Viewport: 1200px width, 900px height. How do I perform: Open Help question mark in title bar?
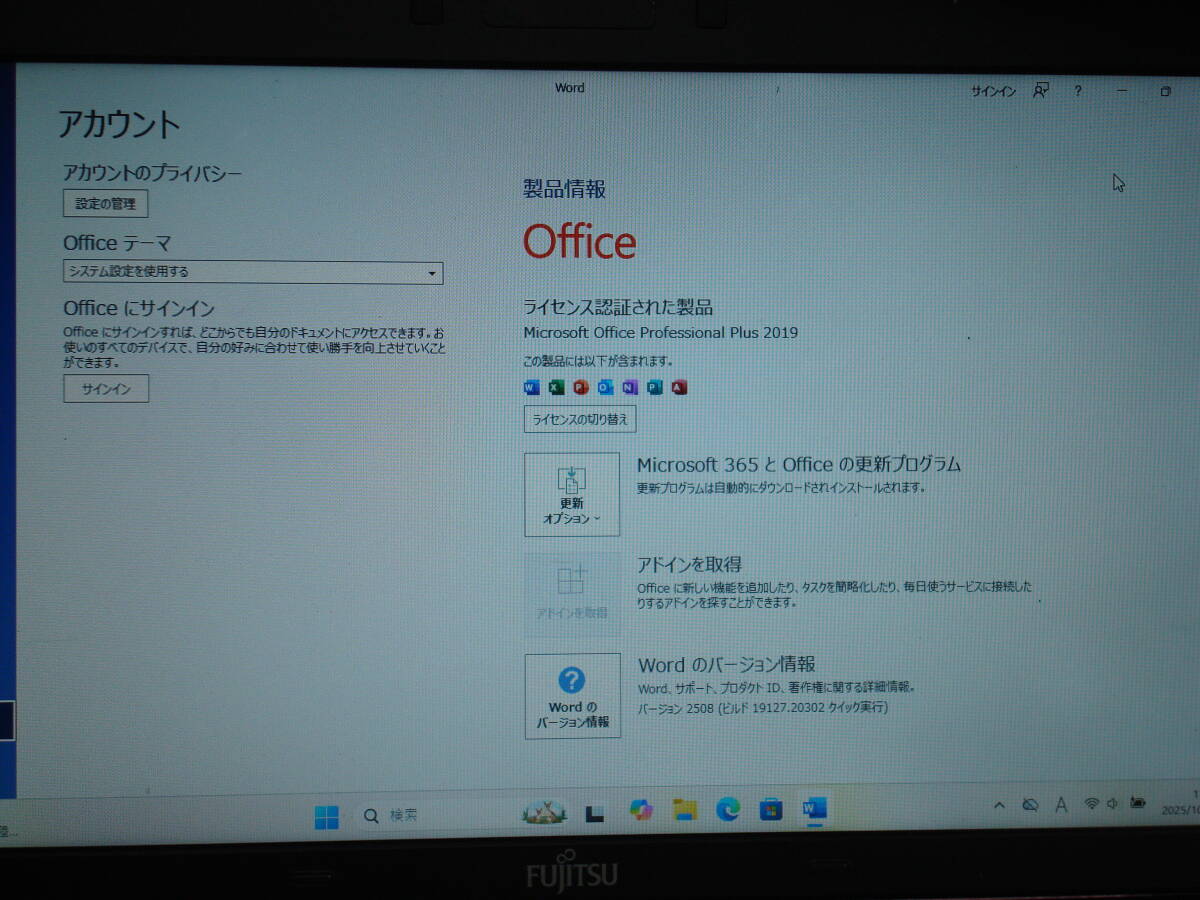(1078, 91)
